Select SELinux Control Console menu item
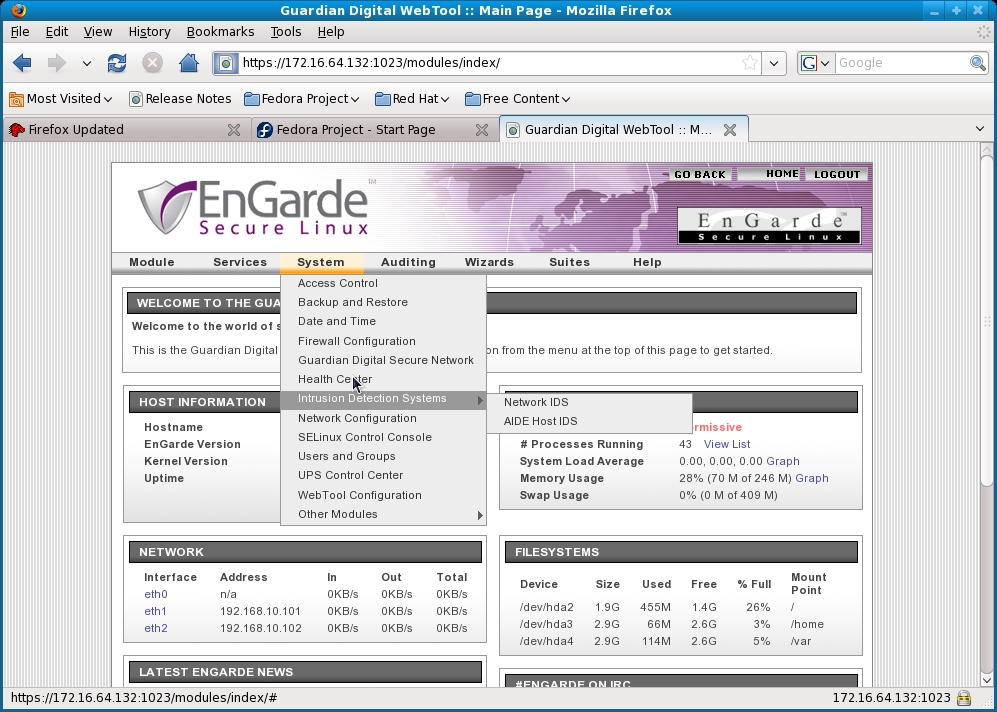Viewport: 997px width, 712px height. pos(383,437)
